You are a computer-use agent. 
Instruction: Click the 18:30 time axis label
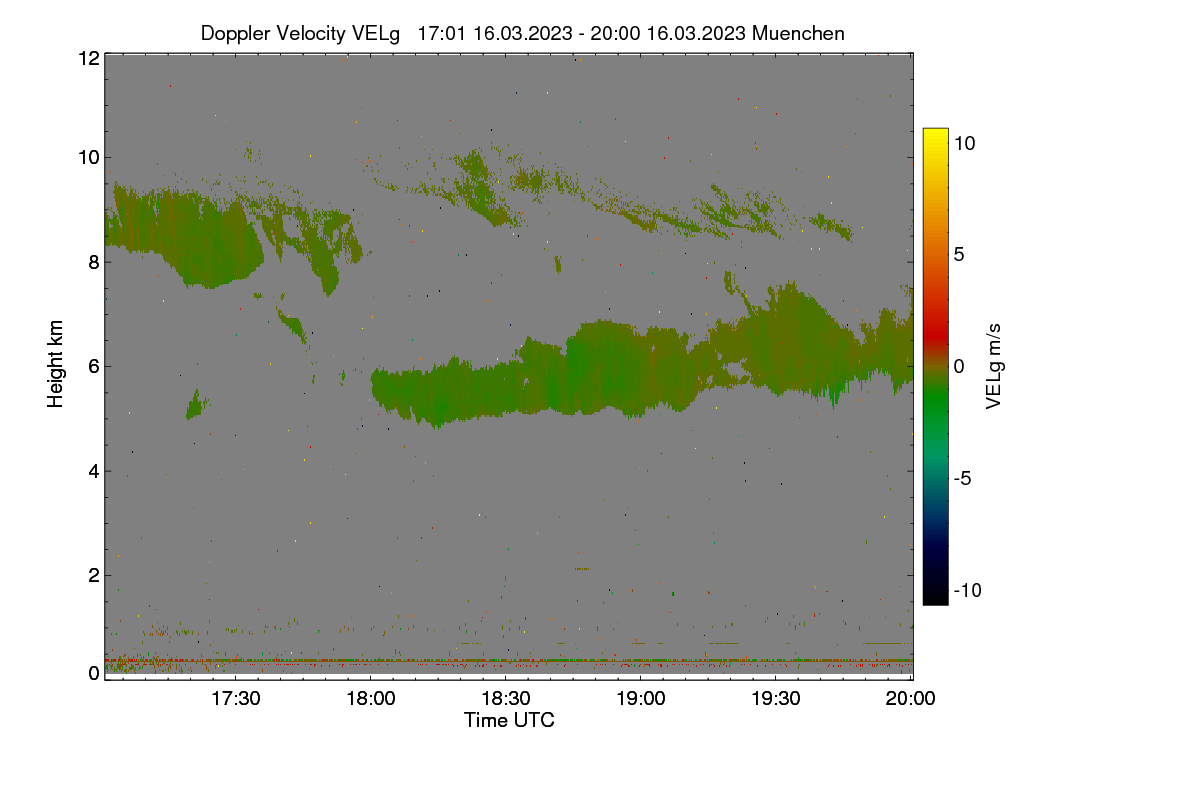tap(505, 700)
